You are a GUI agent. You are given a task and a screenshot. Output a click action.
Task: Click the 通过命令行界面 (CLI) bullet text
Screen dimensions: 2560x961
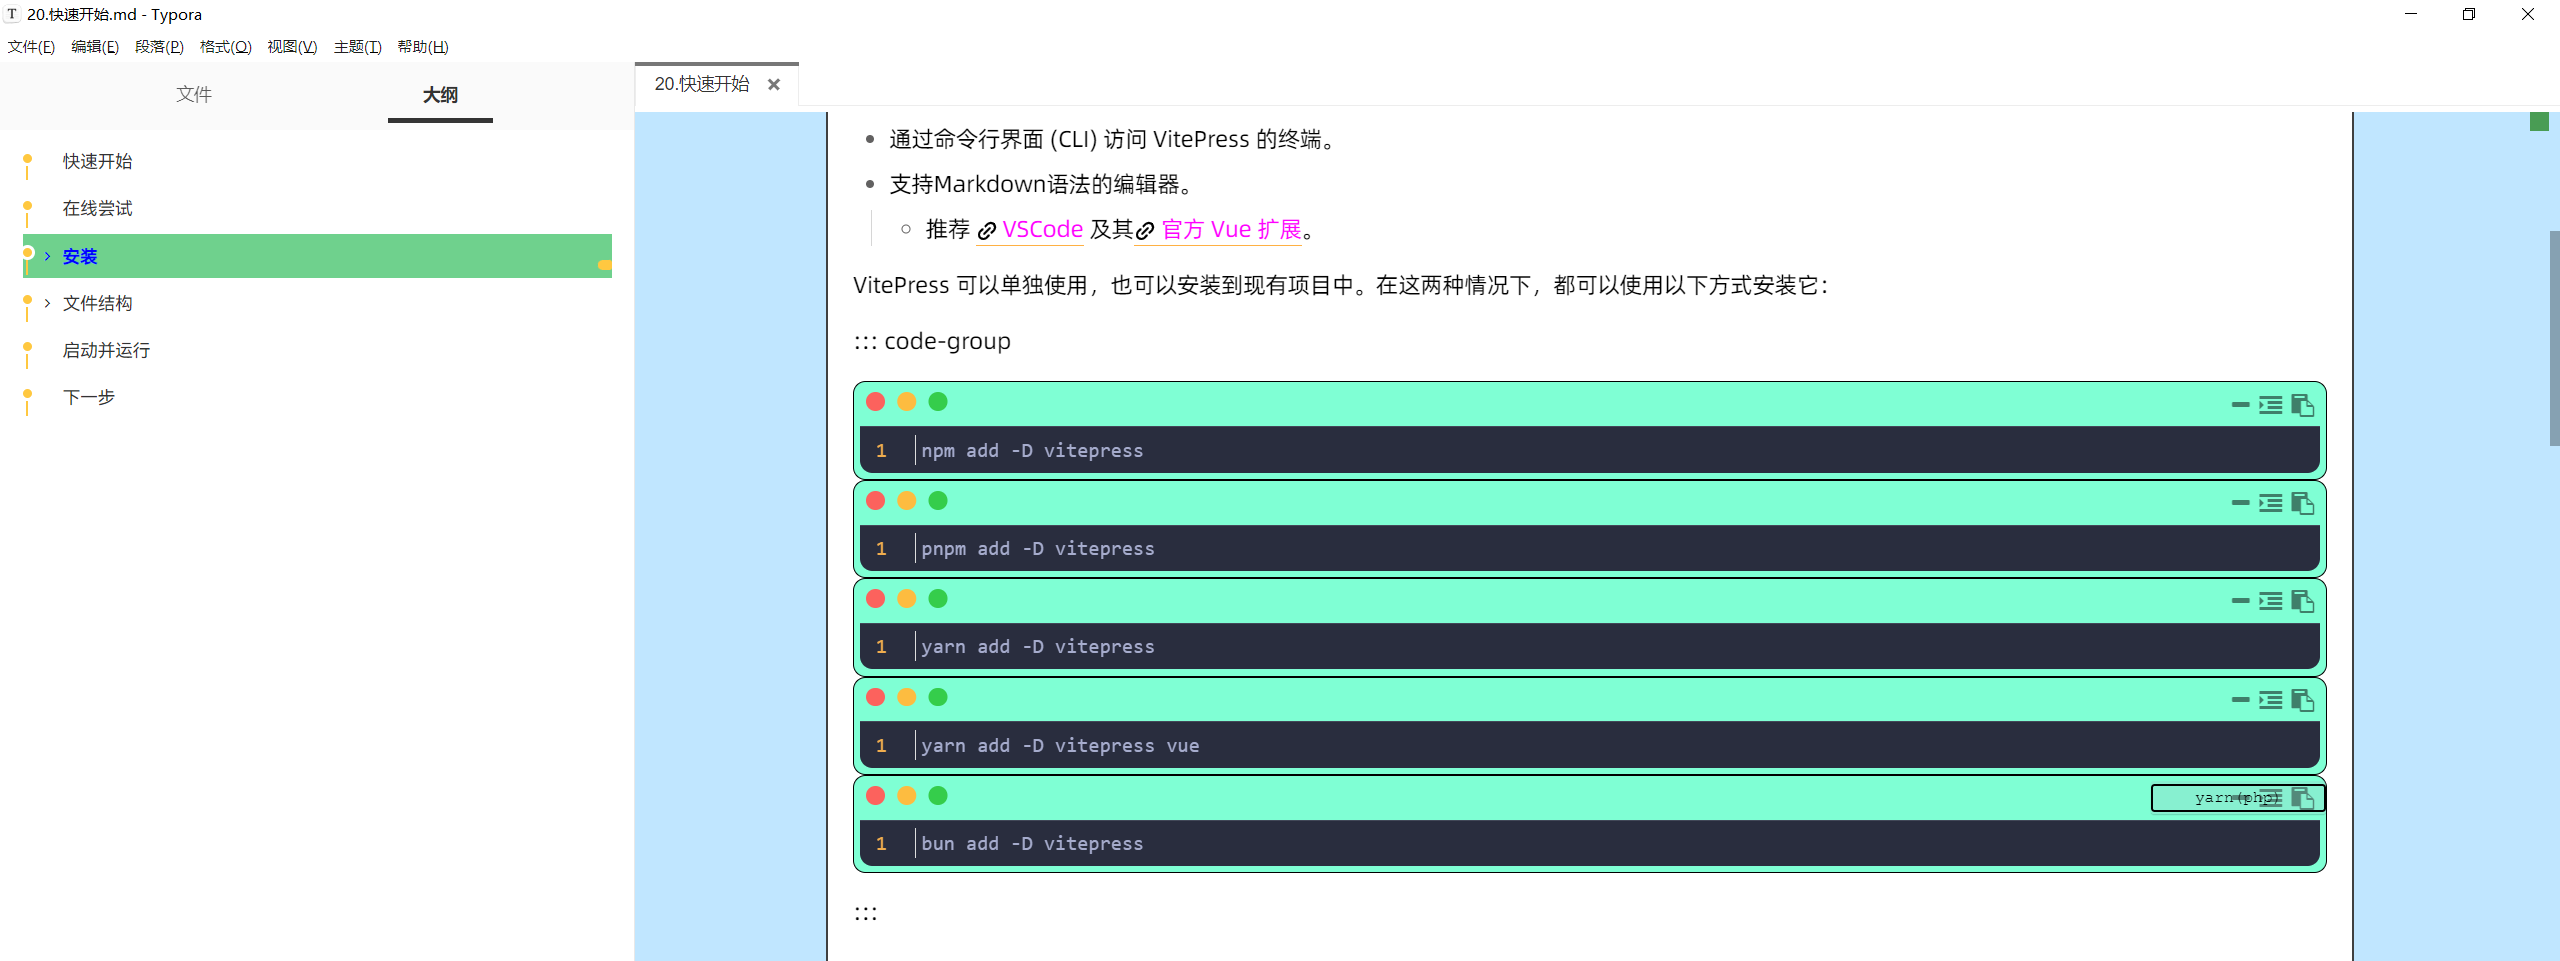coord(1113,139)
